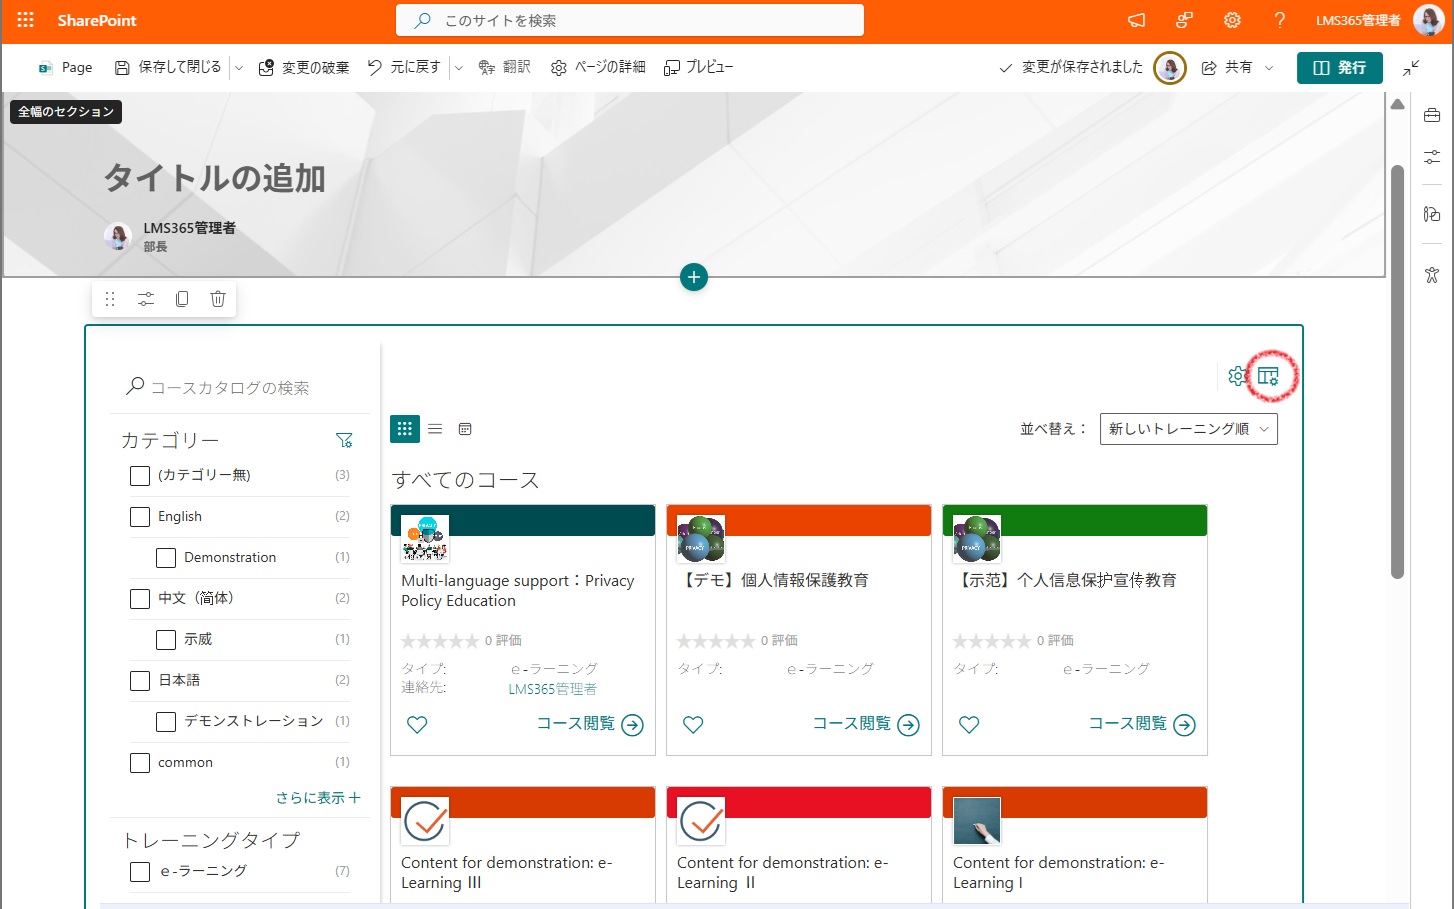Click the 全幅のセクション section label
This screenshot has width=1454, height=909.
66,111
